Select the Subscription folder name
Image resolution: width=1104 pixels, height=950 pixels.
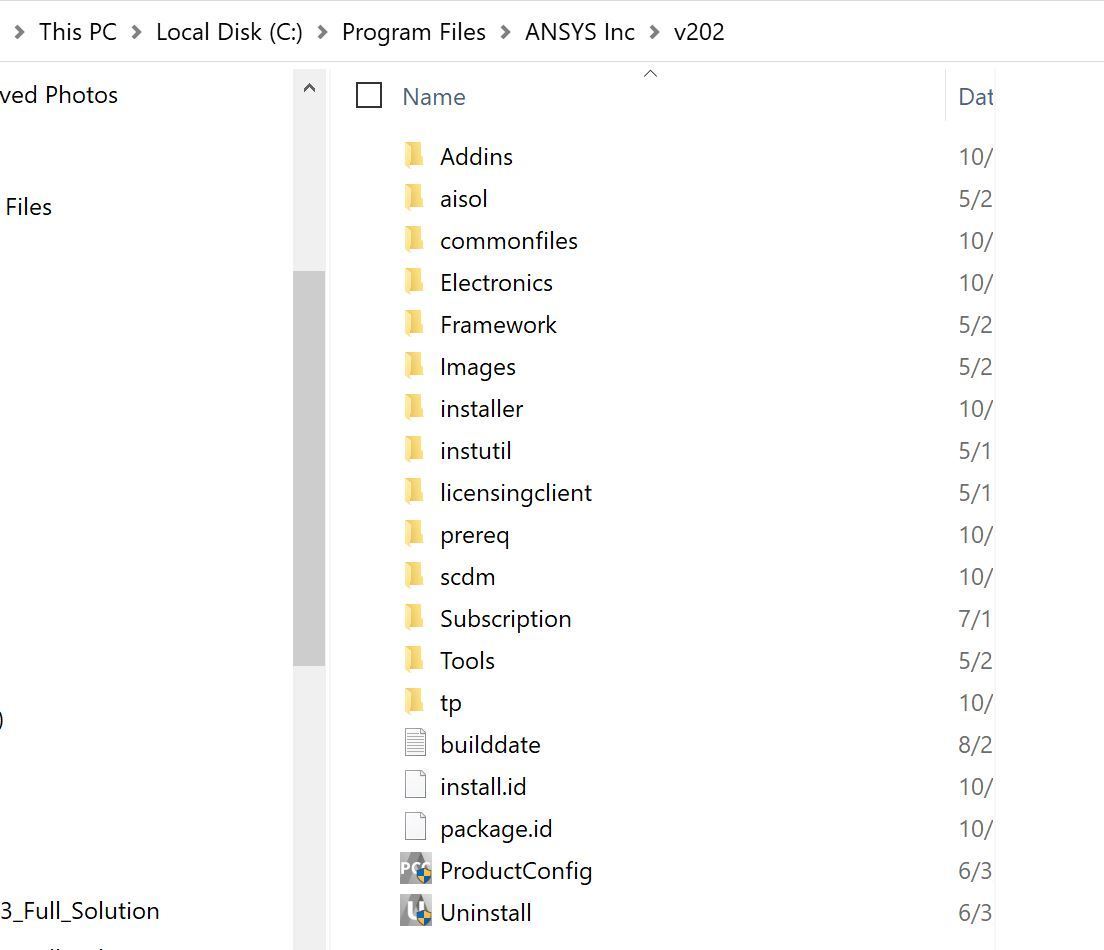tap(506, 619)
